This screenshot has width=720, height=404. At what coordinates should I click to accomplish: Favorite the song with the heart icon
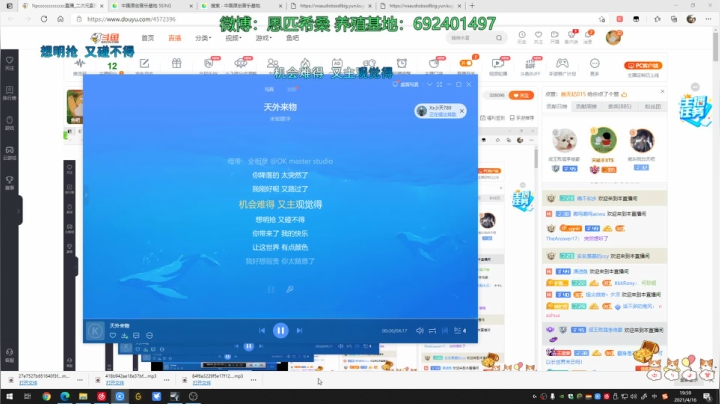click(x=112, y=336)
